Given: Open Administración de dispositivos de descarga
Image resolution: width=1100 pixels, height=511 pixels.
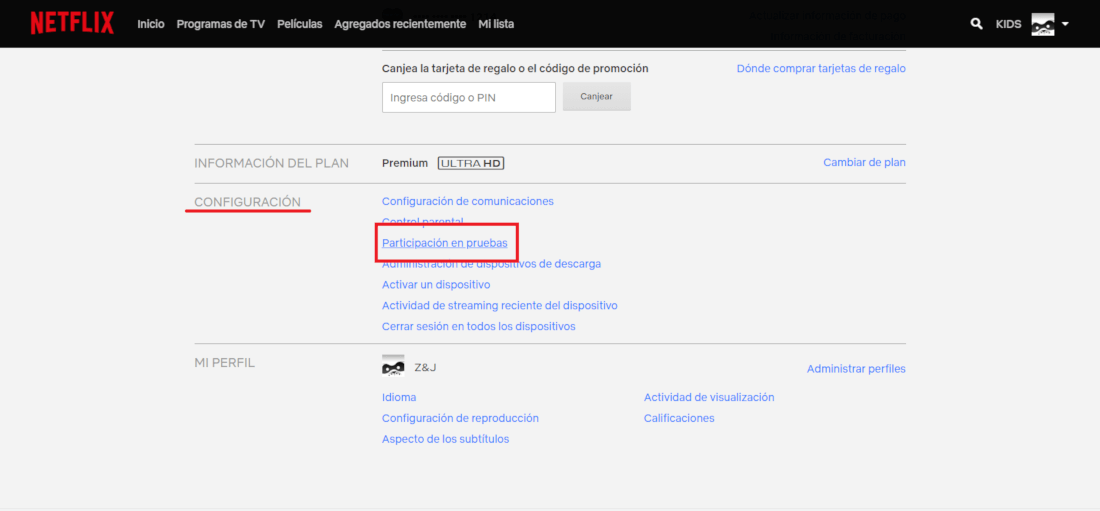Looking at the screenshot, I should pyautogui.click(x=491, y=265).
